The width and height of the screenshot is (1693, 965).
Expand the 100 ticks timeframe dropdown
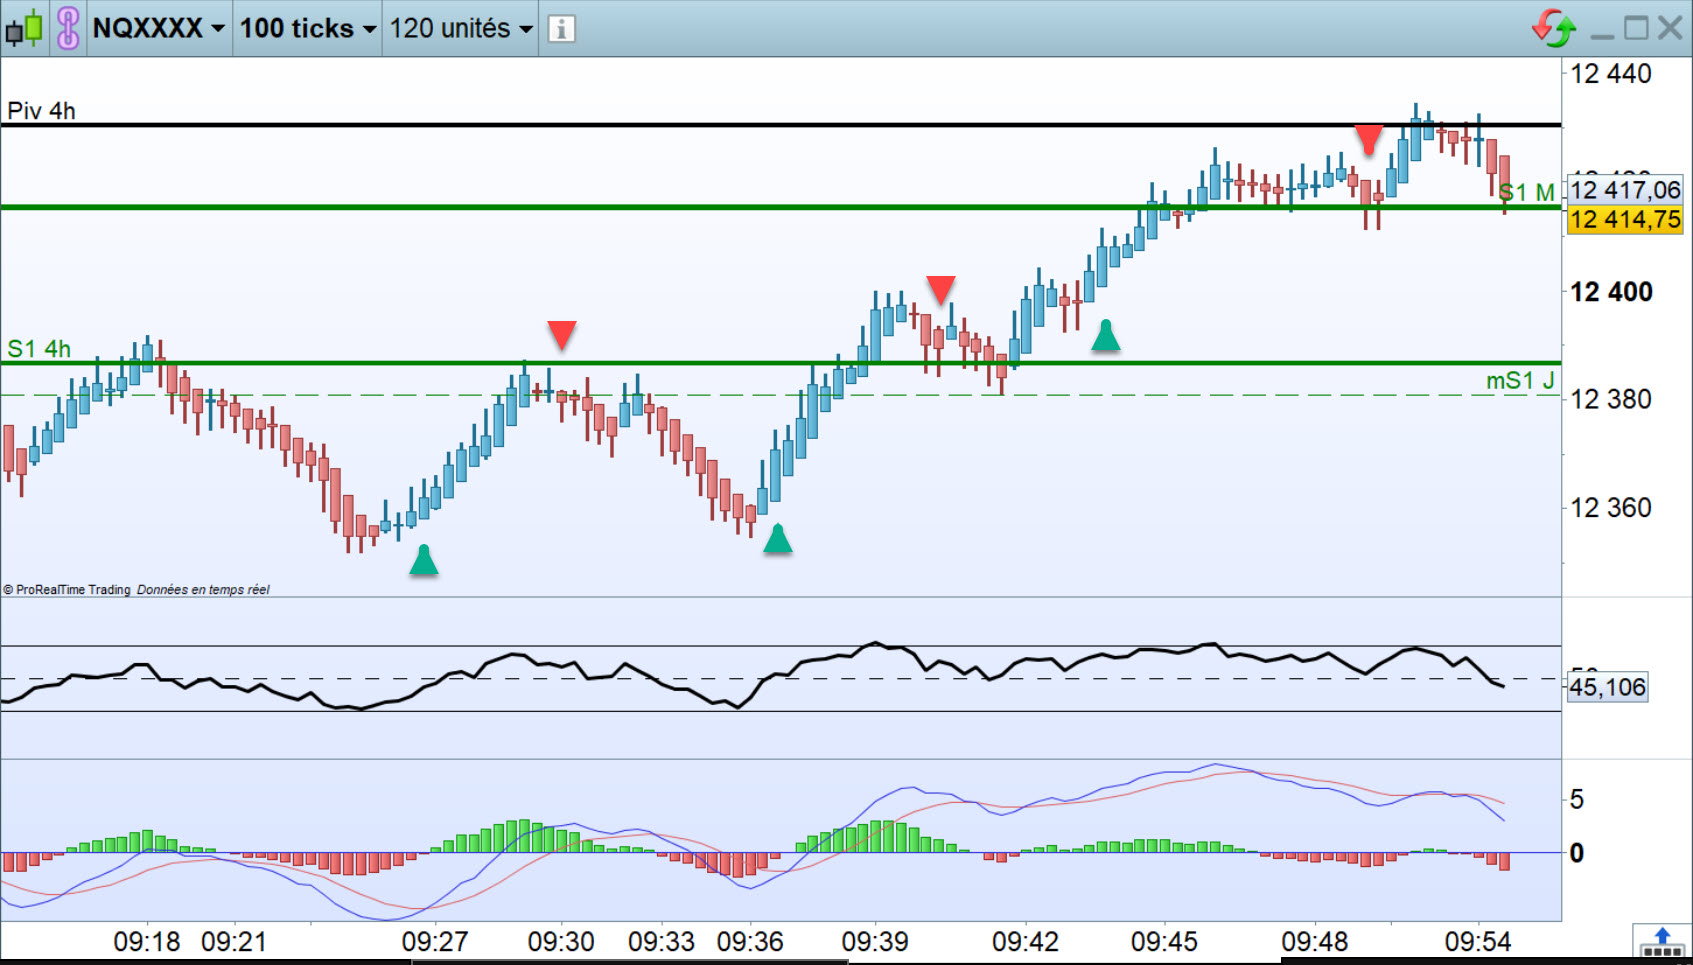point(308,28)
